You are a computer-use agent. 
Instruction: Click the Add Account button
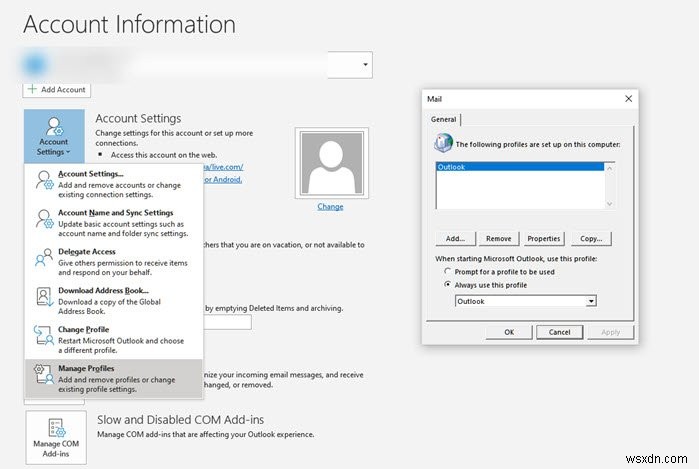point(57,90)
